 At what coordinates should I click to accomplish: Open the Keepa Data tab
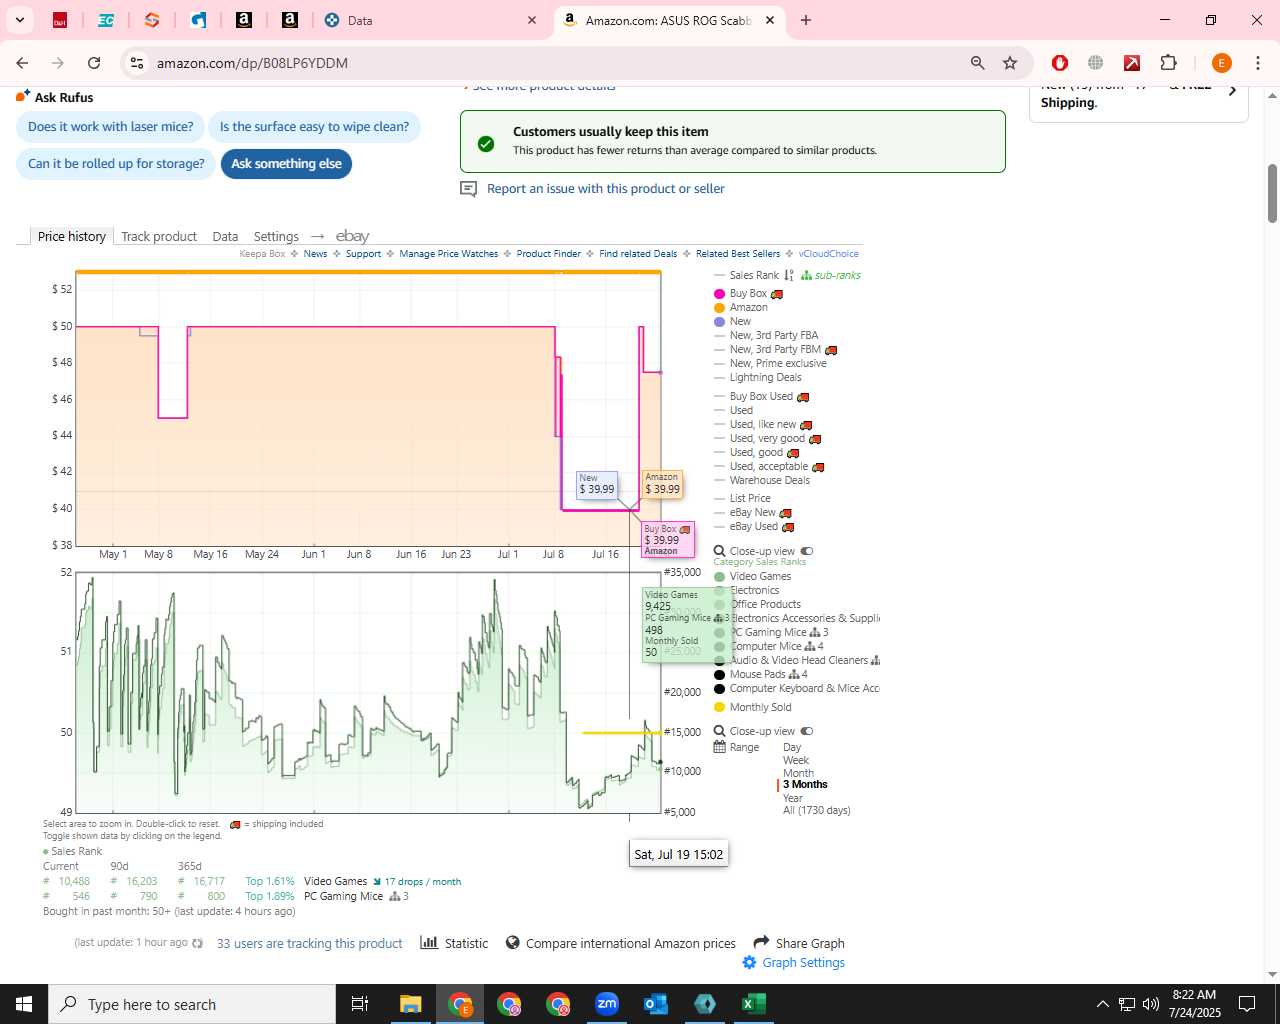[x=225, y=237]
